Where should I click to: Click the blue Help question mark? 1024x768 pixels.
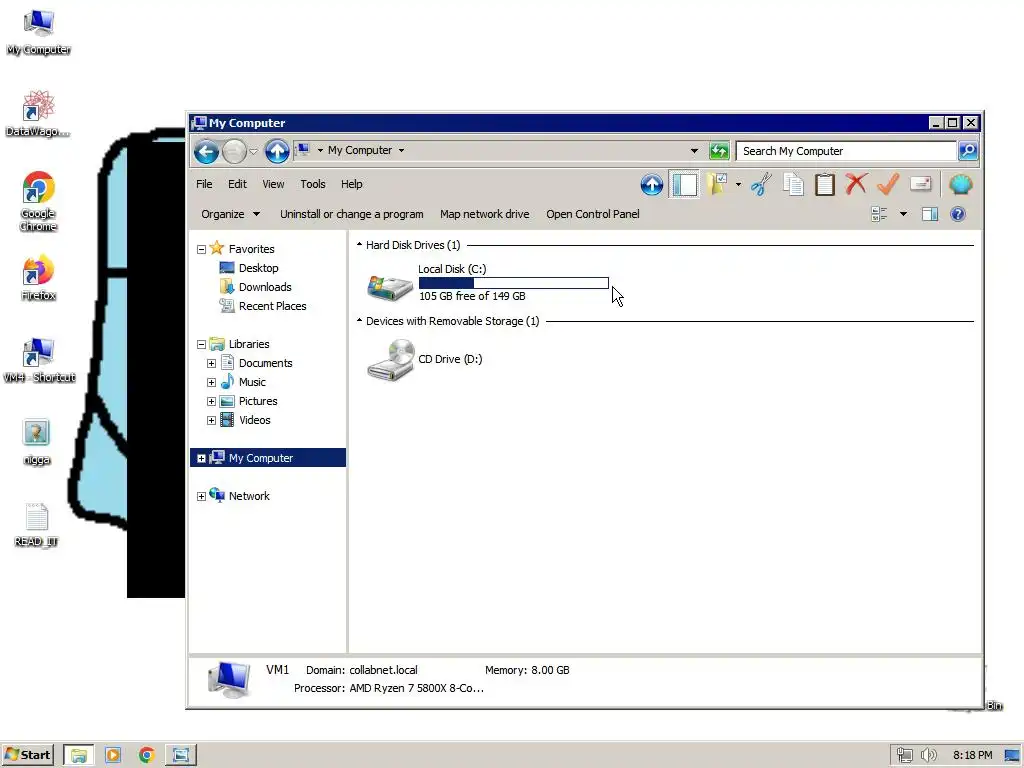(x=958, y=214)
